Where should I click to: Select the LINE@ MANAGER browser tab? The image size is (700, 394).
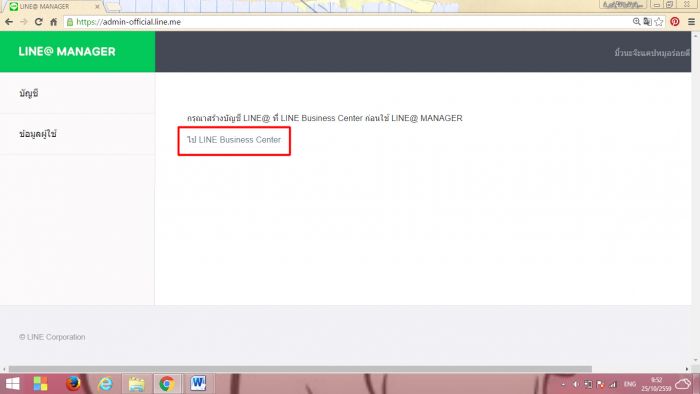(x=53, y=7)
